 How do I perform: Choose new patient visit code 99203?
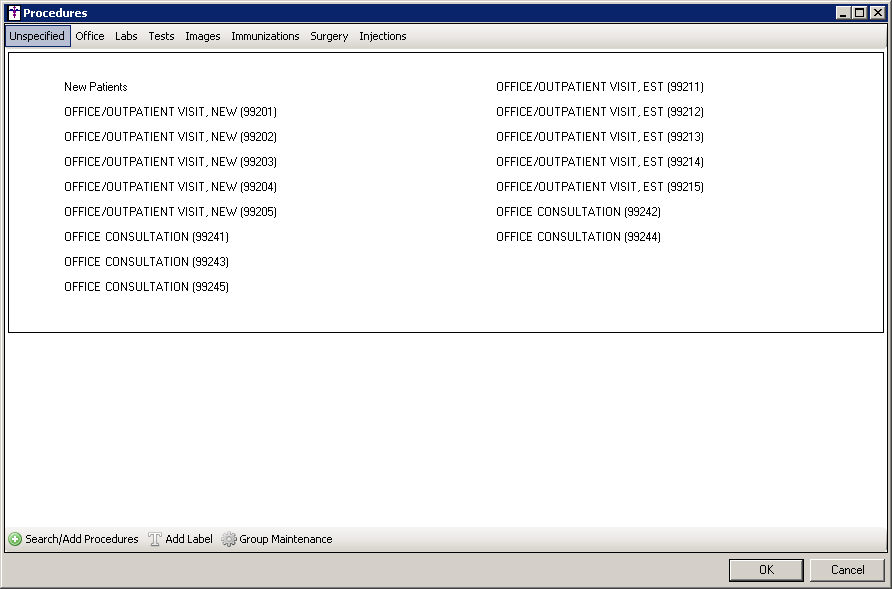pos(170,162)
